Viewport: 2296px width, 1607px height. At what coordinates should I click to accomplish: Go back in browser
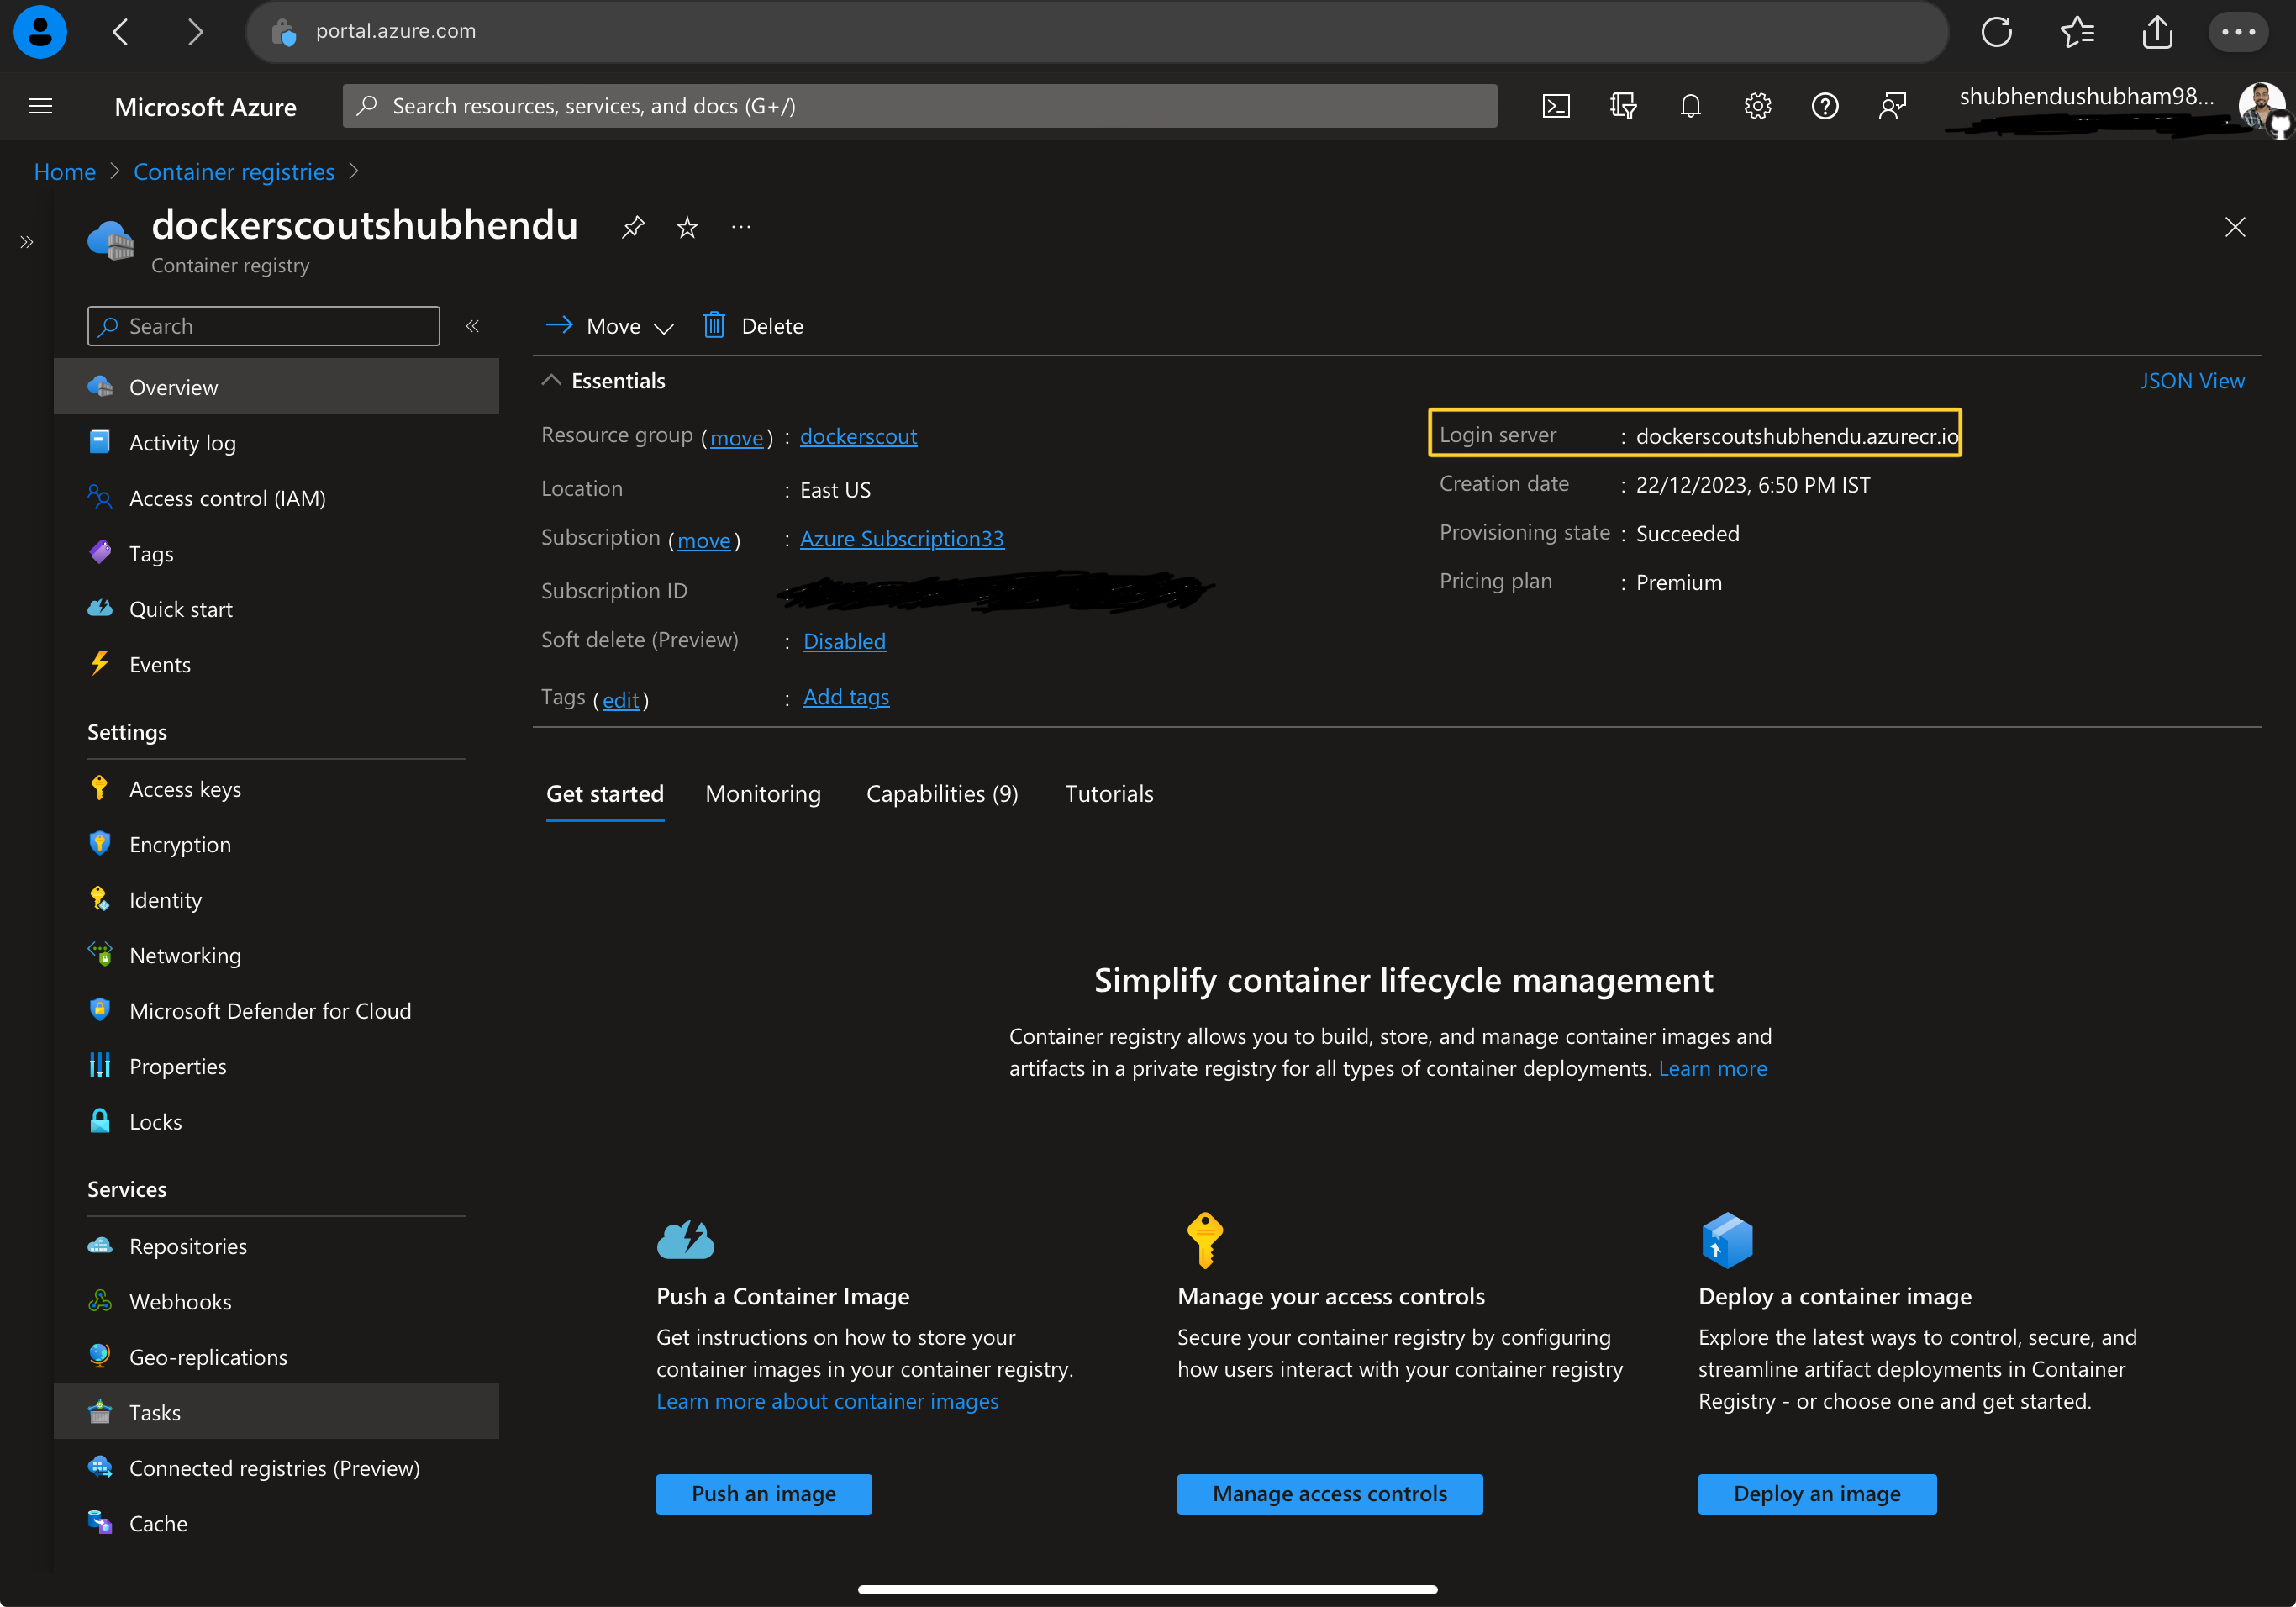click(121, 32)
